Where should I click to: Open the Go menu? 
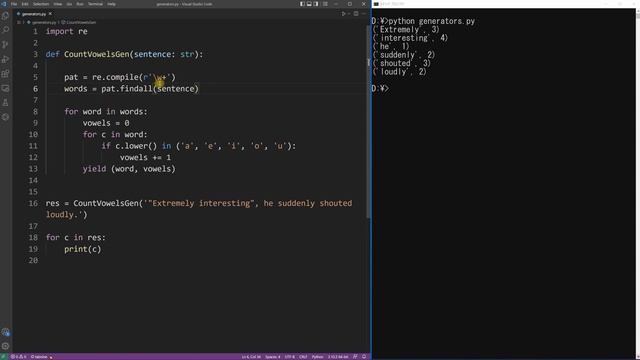click(x=69, y=4)
